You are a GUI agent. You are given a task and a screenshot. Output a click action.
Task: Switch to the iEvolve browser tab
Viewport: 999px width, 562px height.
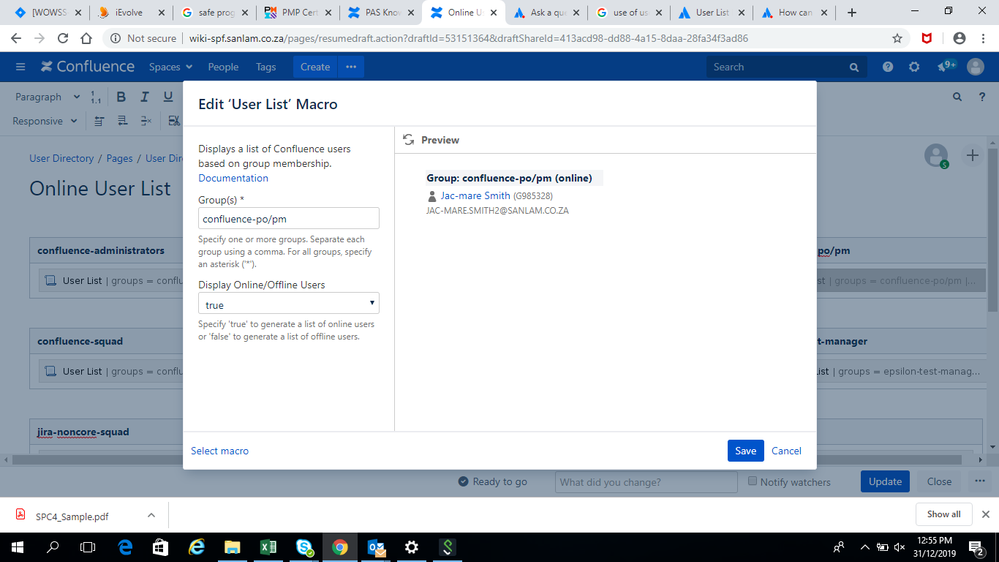pos(130,12)
